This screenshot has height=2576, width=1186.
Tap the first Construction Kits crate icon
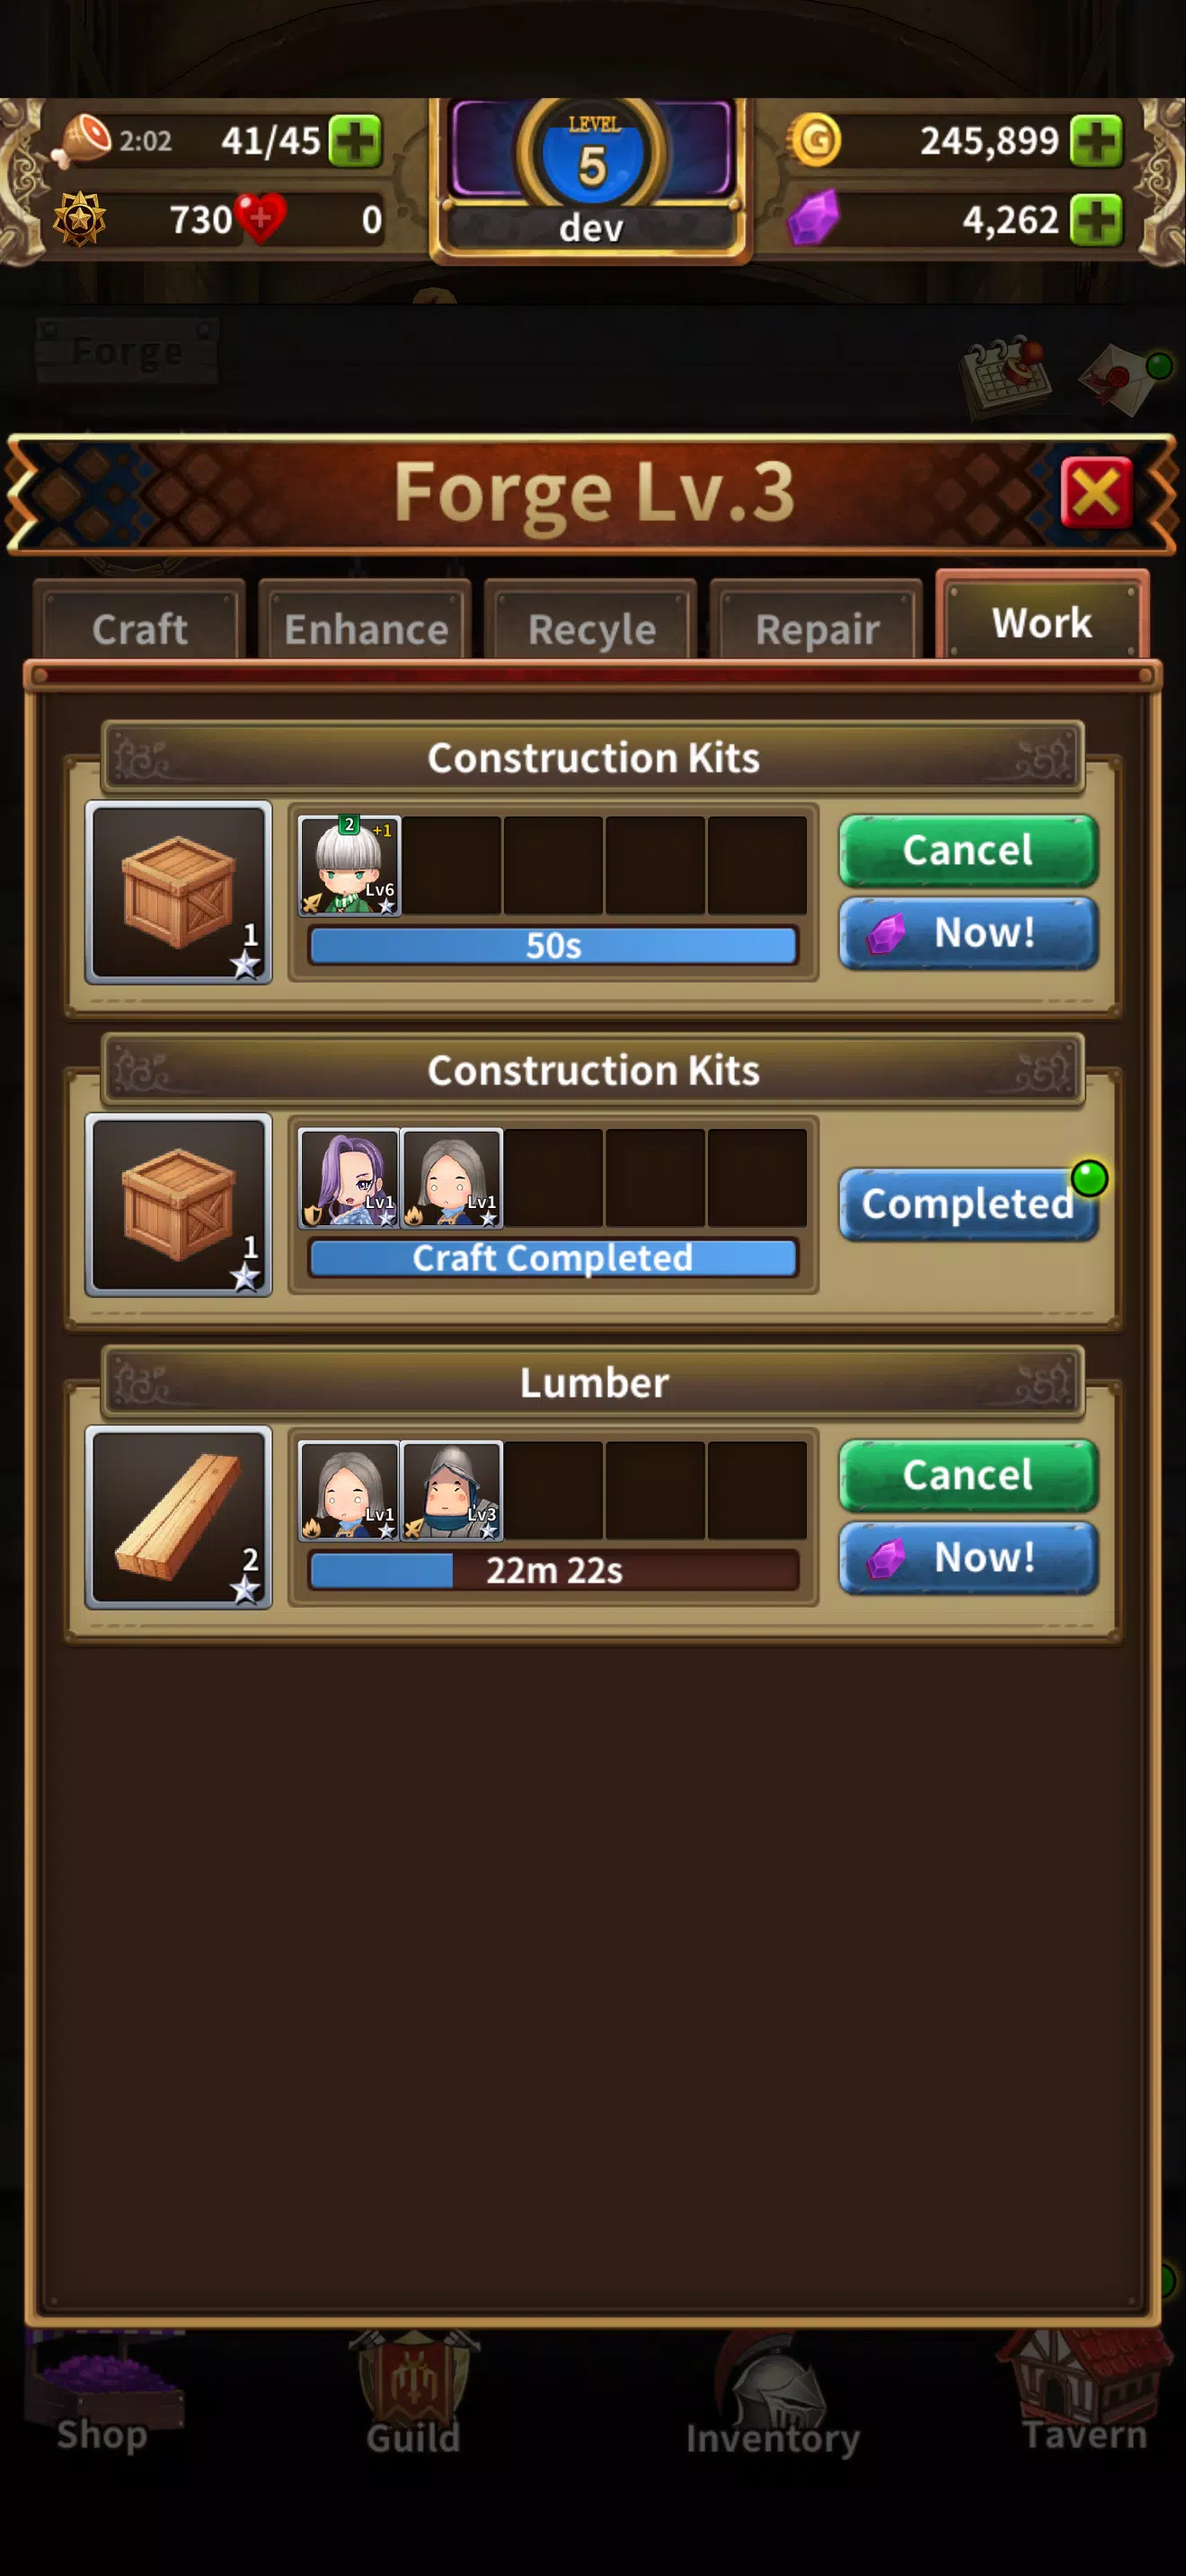point(179,891)
